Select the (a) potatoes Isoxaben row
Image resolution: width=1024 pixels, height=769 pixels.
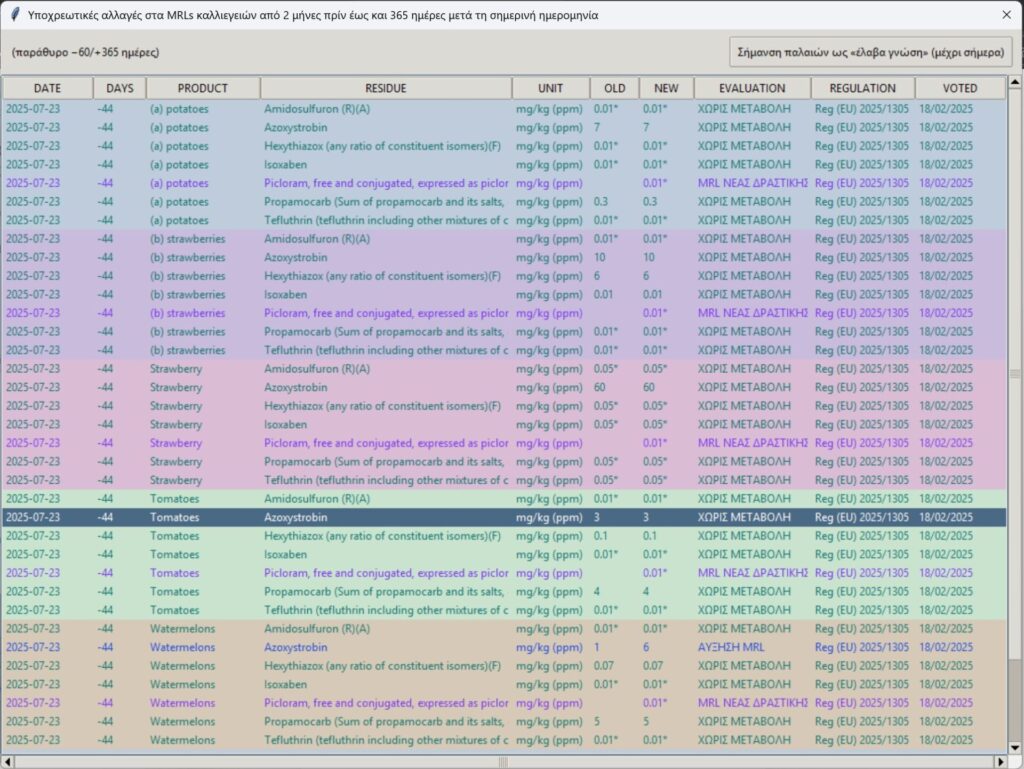[504, 165]
